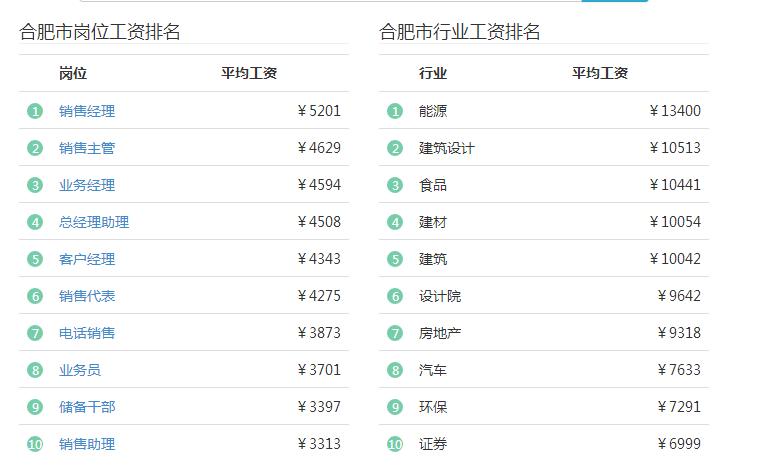The width and height of the screenshot is (764, 470).
Task: Select the 销售代表 job link
Action: click(x=87, y=296)
